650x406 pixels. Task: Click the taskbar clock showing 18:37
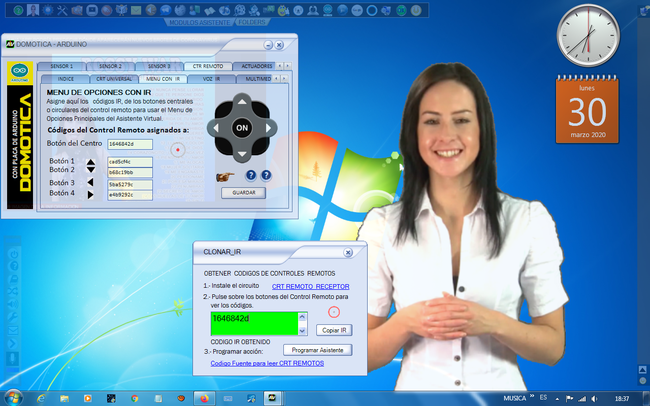coord(622,399)
